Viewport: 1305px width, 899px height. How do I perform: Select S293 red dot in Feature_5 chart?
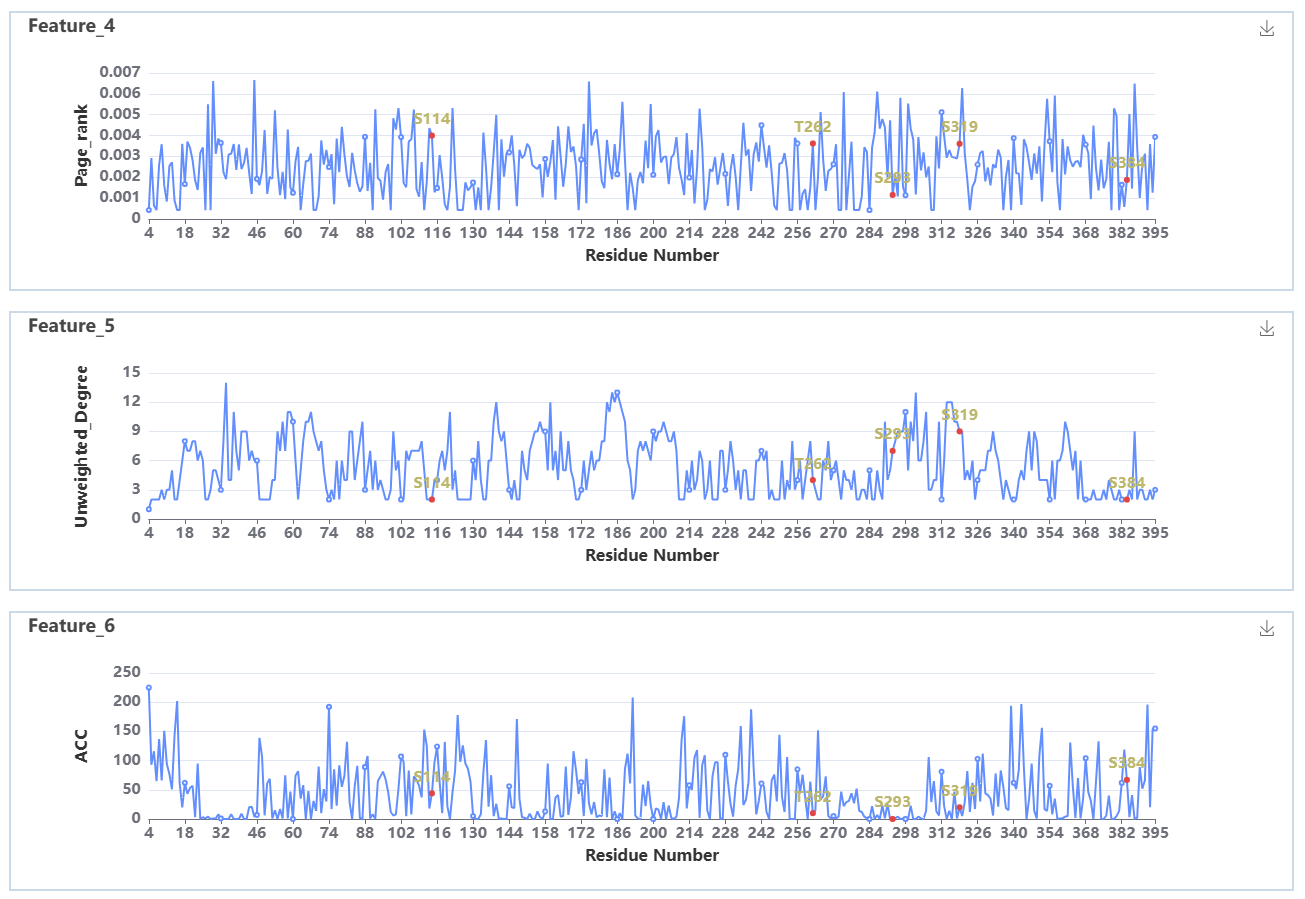[x=893, y=451]
